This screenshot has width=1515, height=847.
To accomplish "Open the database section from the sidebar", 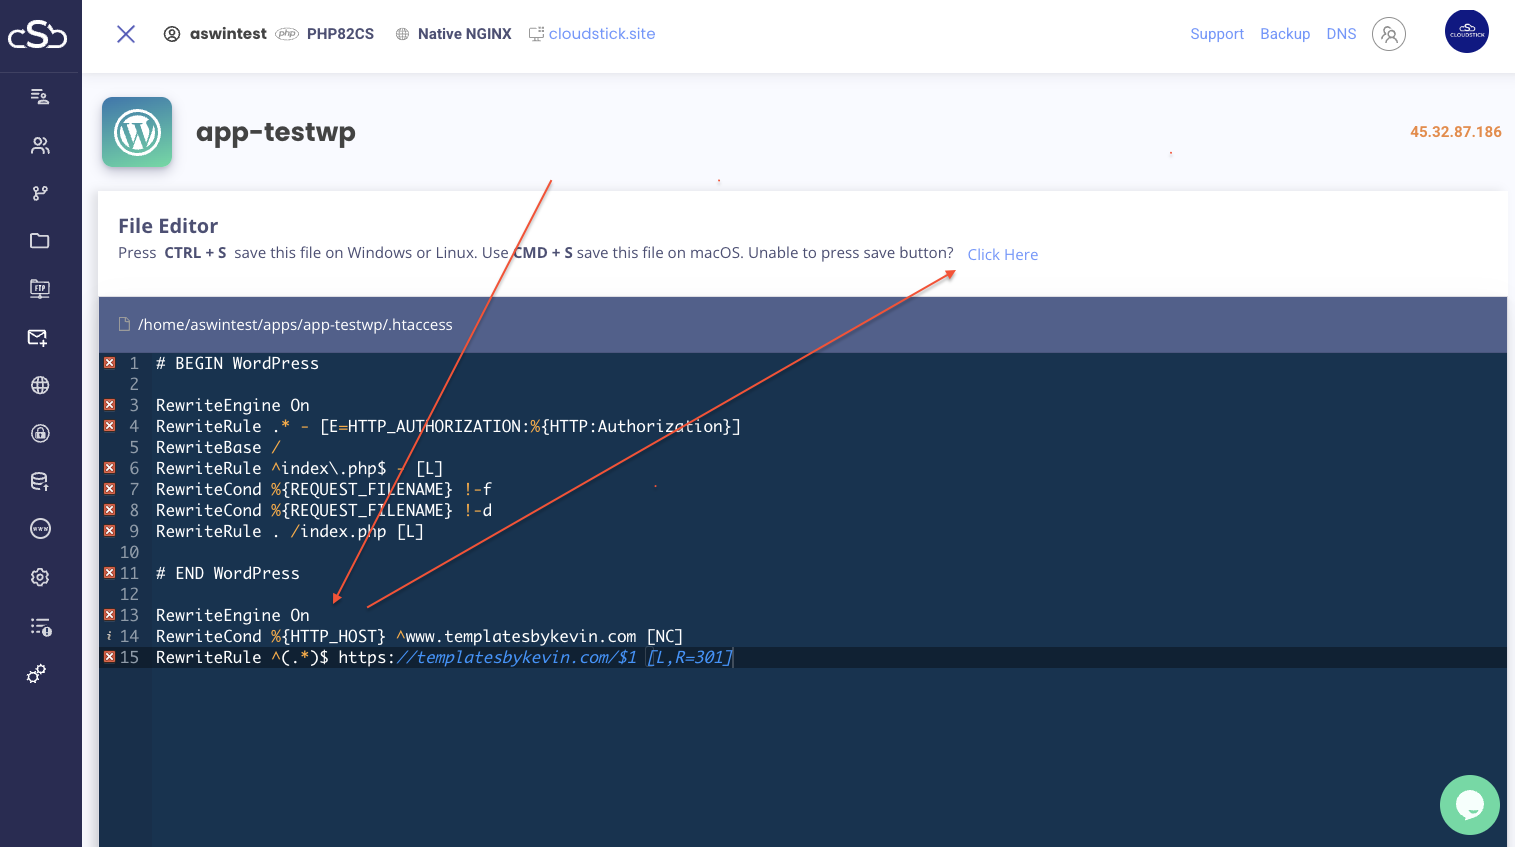I will tap(40, 481).
